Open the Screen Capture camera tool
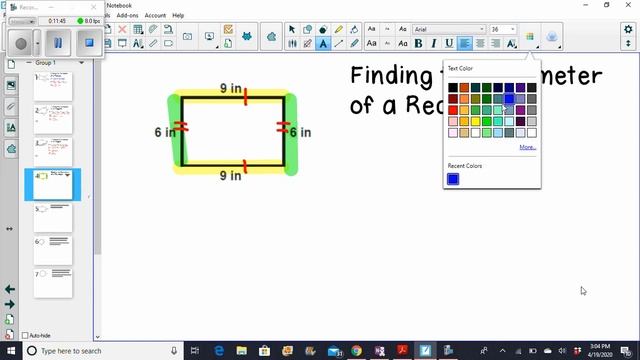Screen dimensions: 640x360 tap(187, 36)
